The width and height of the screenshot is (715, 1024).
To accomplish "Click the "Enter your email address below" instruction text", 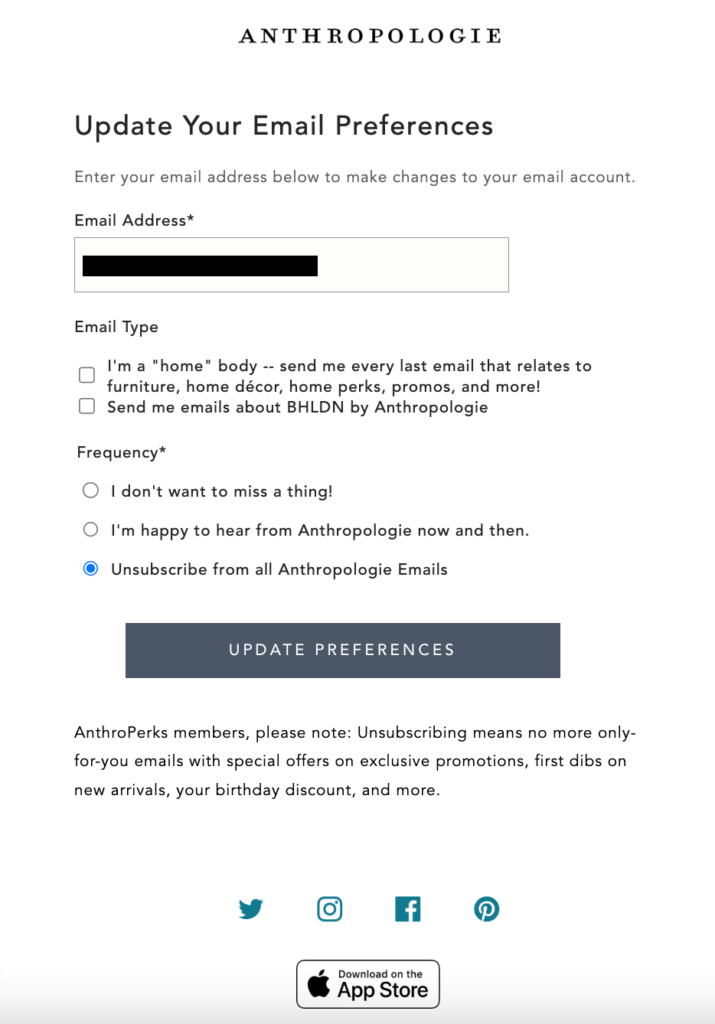I will pyautogui.click(x=355, y=177).
